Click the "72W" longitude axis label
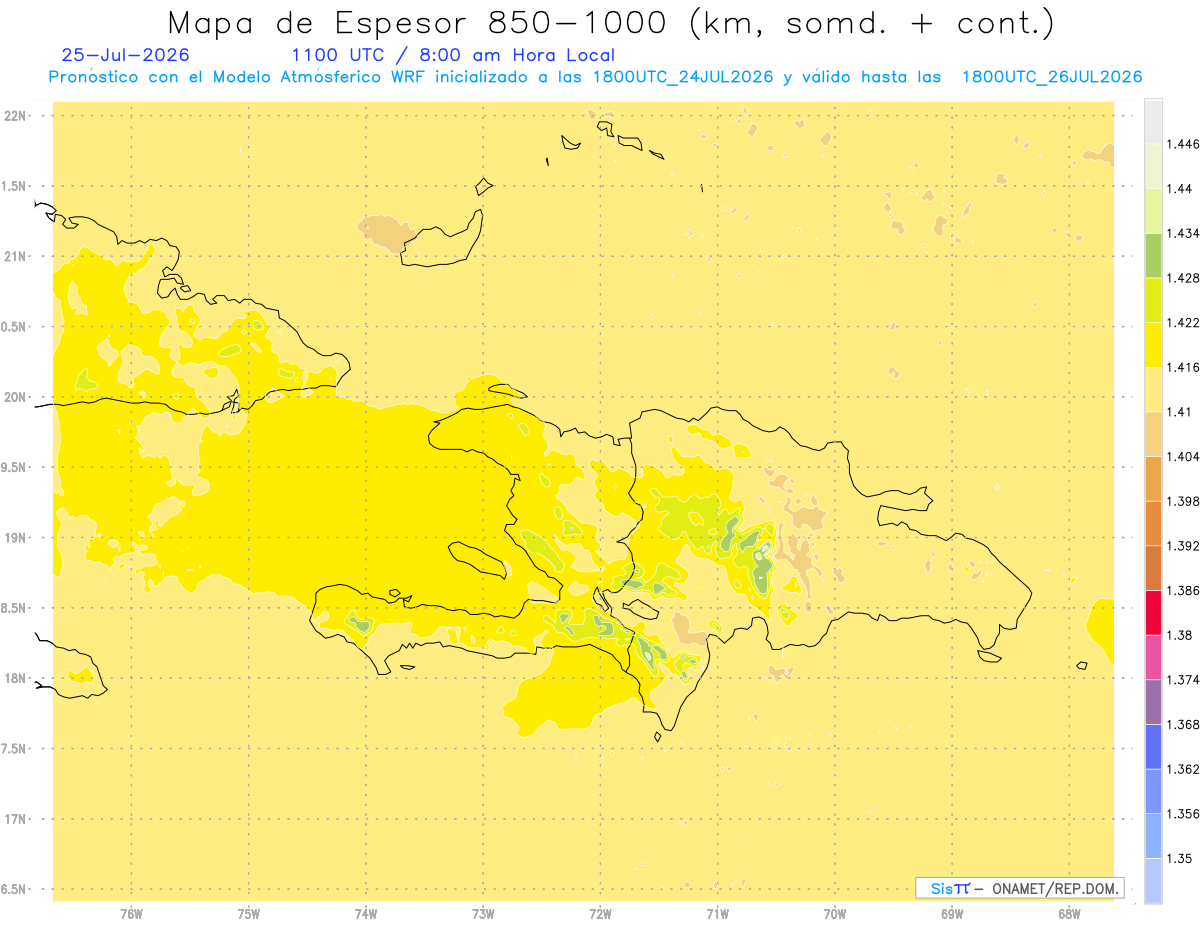1200x927 pixels. [600, 913]
